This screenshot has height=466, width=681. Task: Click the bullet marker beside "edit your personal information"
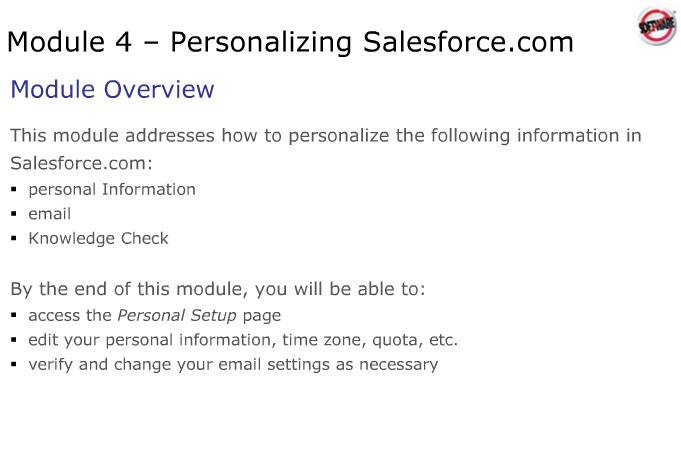15,340
